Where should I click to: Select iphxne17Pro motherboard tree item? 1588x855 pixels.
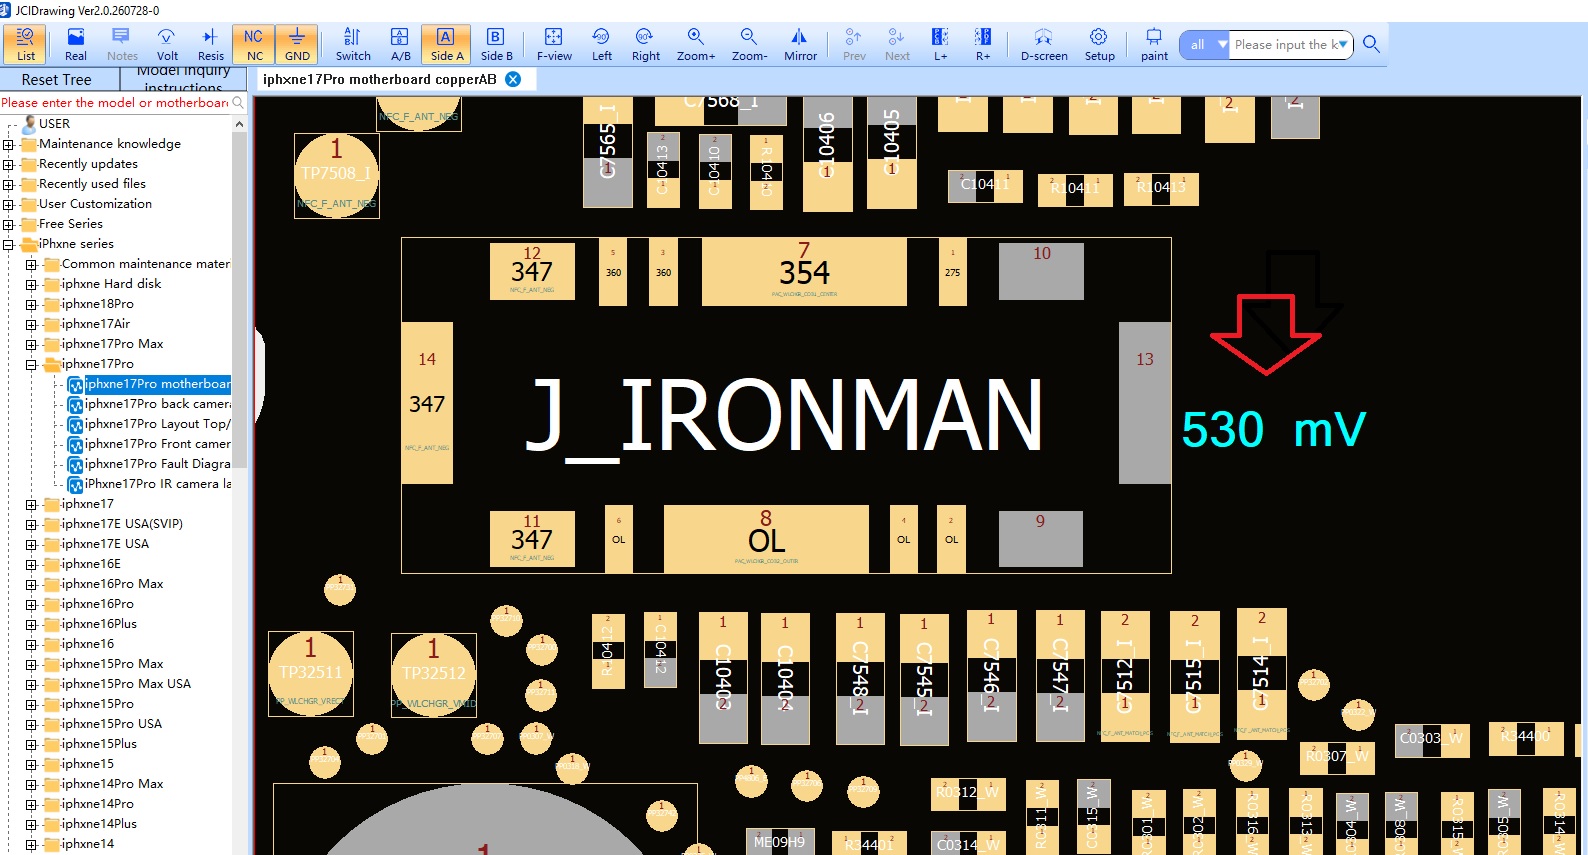[149, 384]
